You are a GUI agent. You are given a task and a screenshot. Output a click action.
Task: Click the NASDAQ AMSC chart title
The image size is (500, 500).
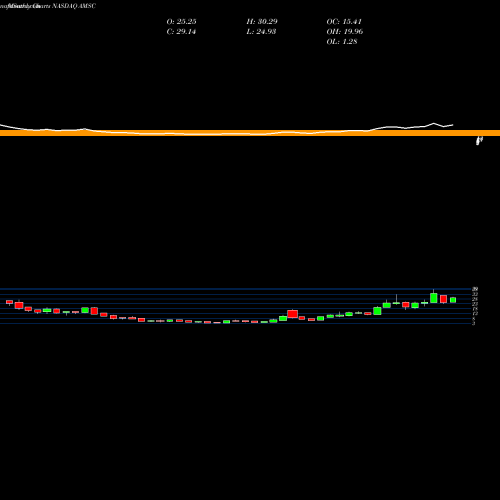[x=74, y=6]
